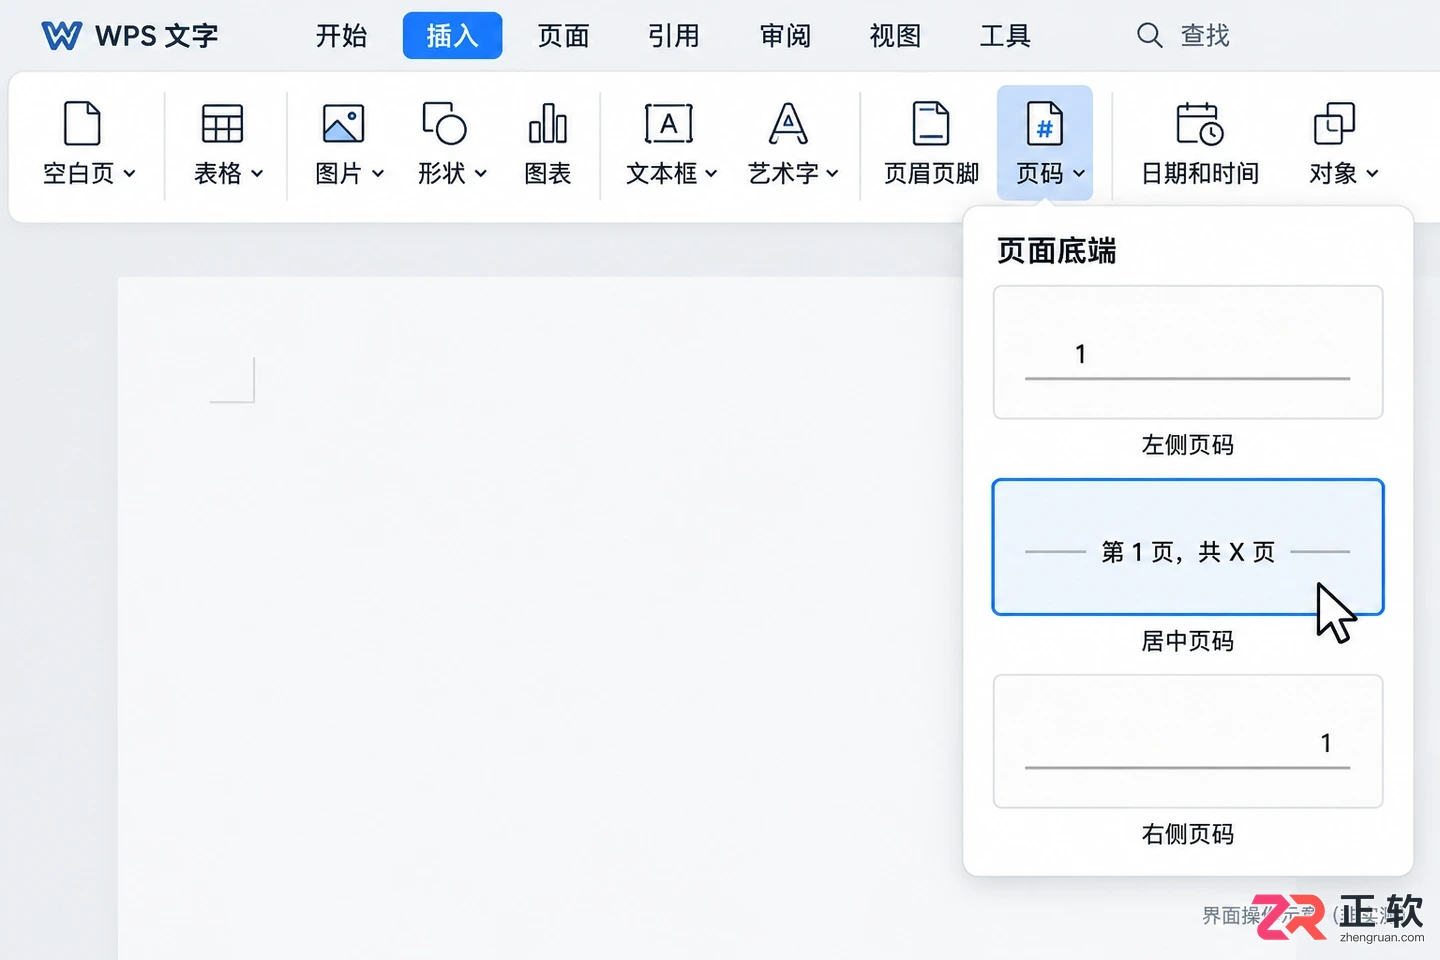Screen dimensions: 1440x960
Task: Click the 居中页码 label
Action: 1188,641
